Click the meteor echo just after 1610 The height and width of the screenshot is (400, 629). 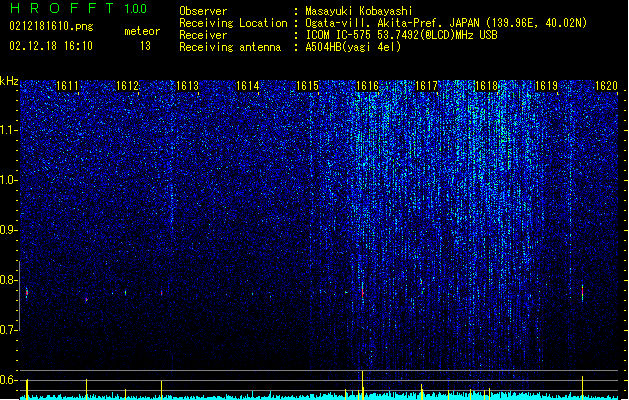[x=27, y=293]
